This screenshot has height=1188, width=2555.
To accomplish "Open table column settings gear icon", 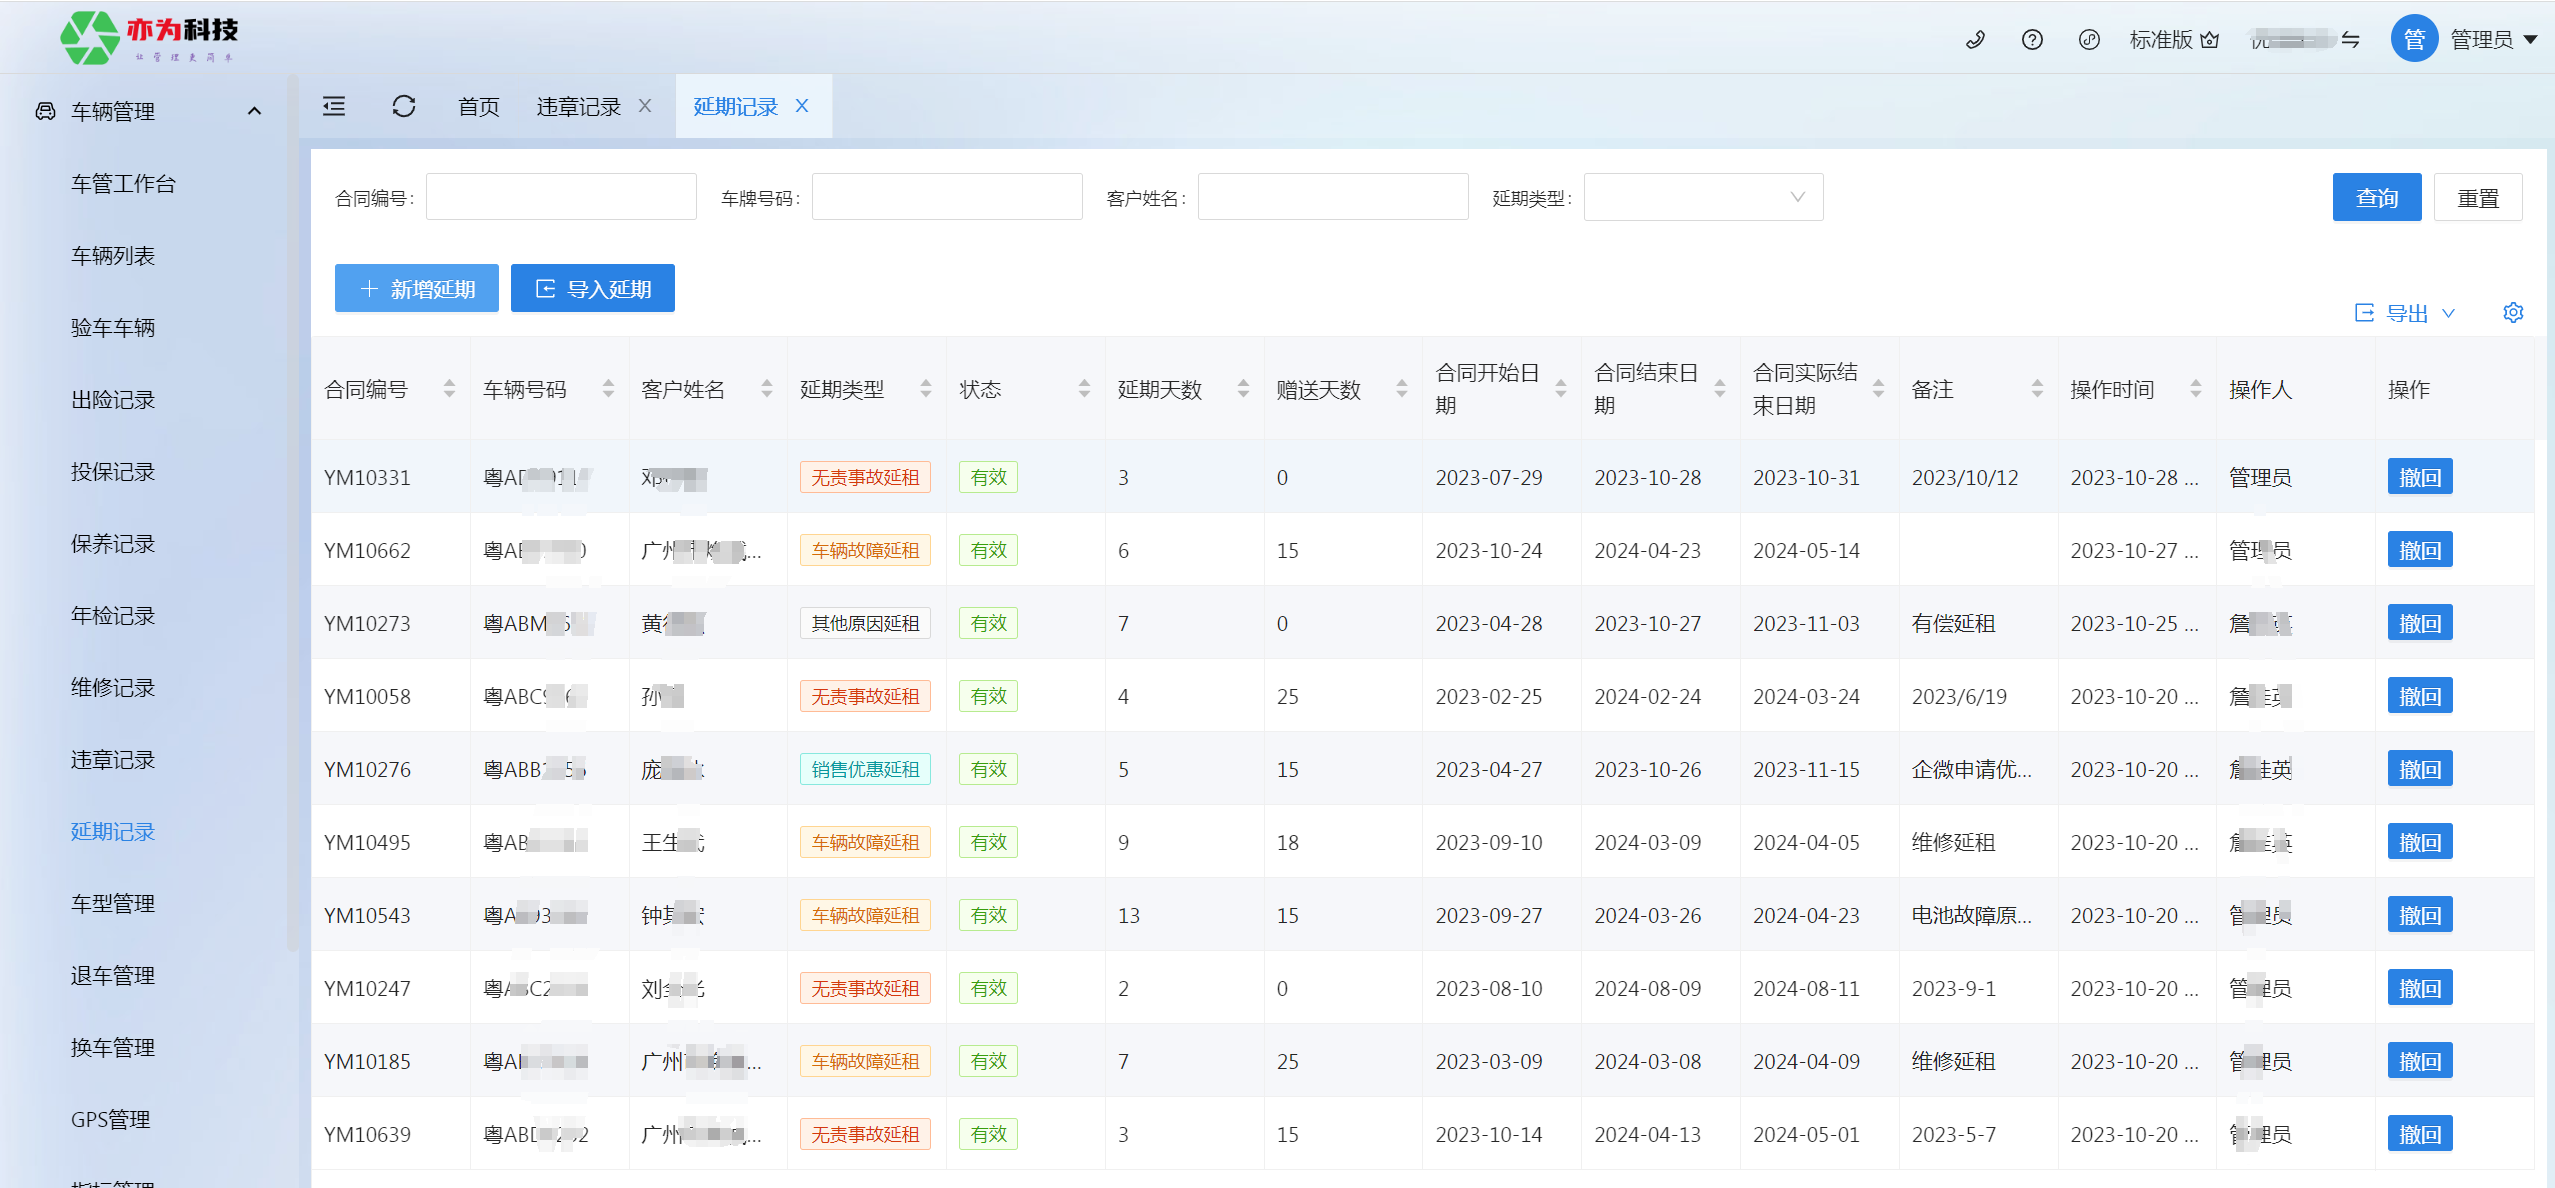I will [x=2513, y=313].
